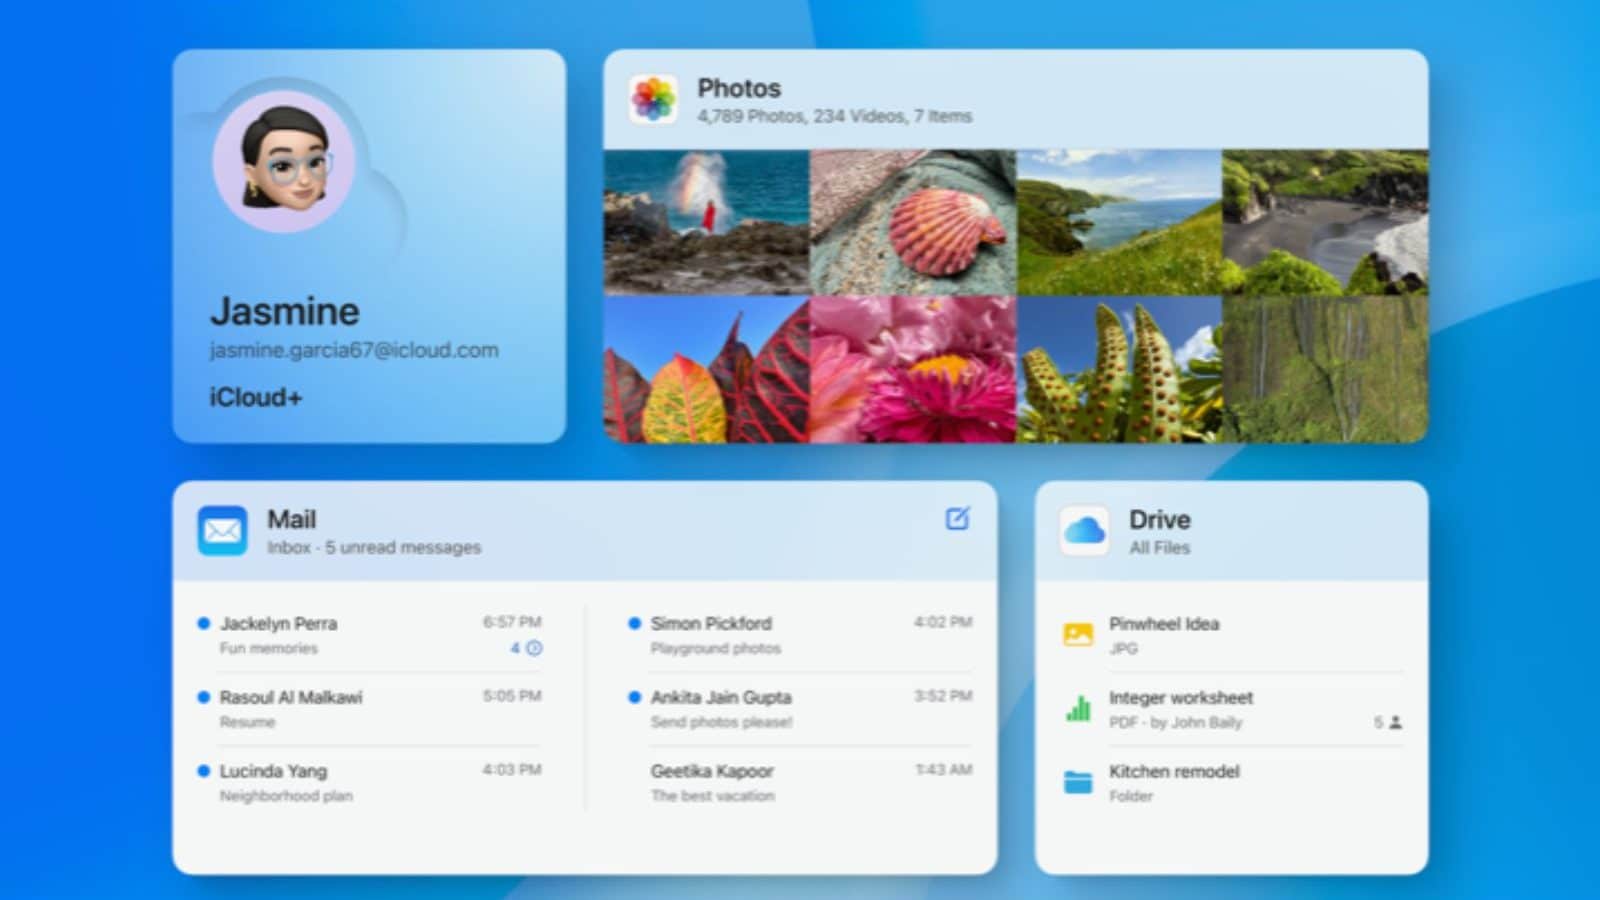The height and width of the screenshot is (900, 1600).
Task: Click the 'Resume' subject line
Action: click(247, 722)
